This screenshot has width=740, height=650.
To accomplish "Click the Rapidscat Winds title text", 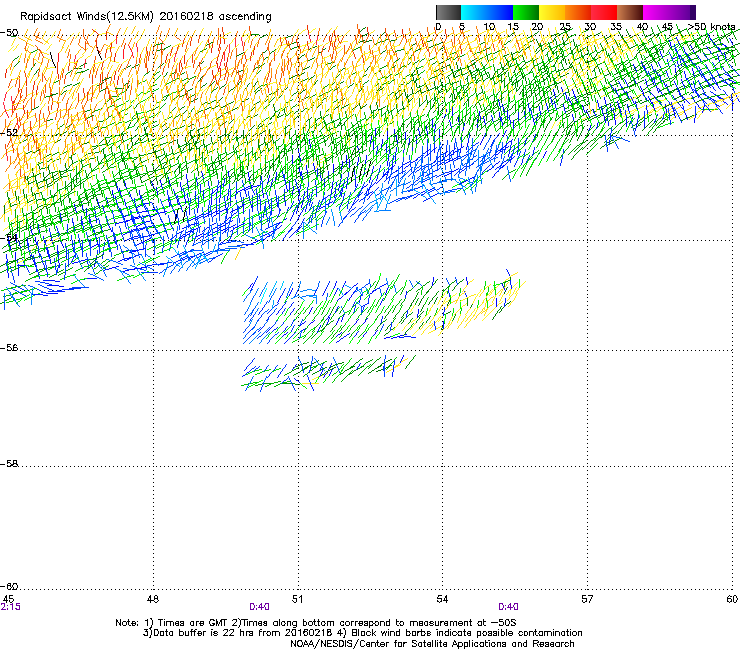I will coord(146,17).
